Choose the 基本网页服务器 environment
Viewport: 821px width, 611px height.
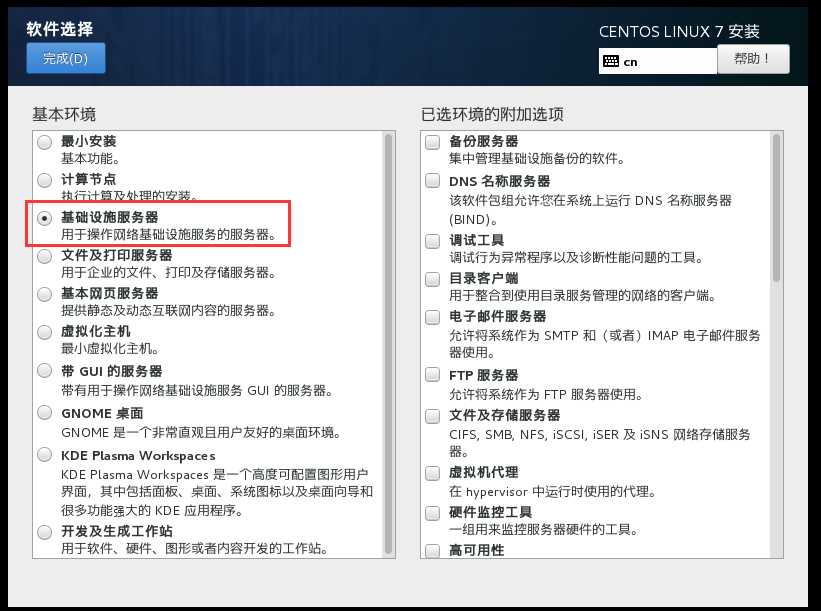point(45,294)
